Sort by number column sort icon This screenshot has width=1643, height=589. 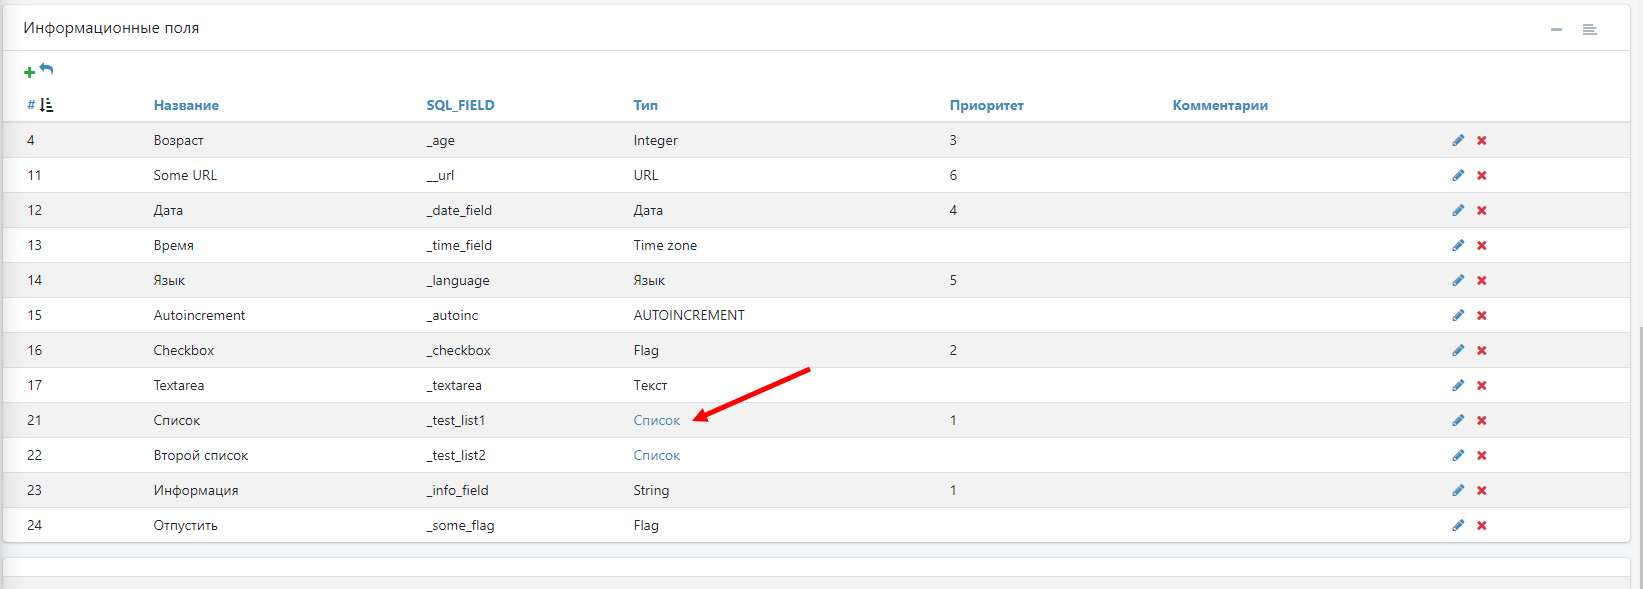[x=46, y=105]
